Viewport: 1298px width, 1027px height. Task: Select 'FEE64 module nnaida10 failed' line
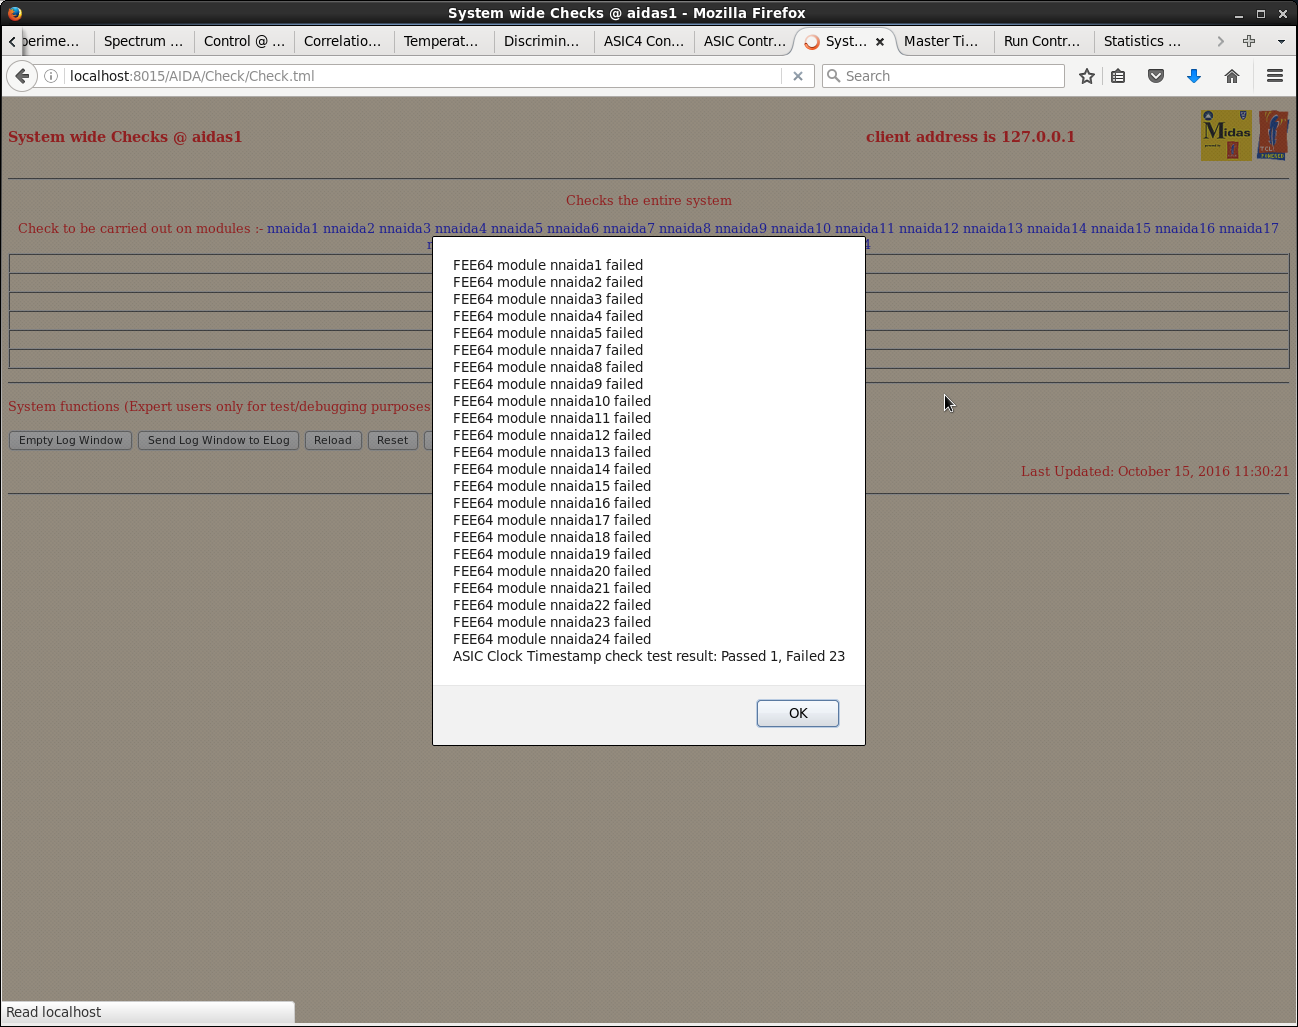[x=552, y=401]
